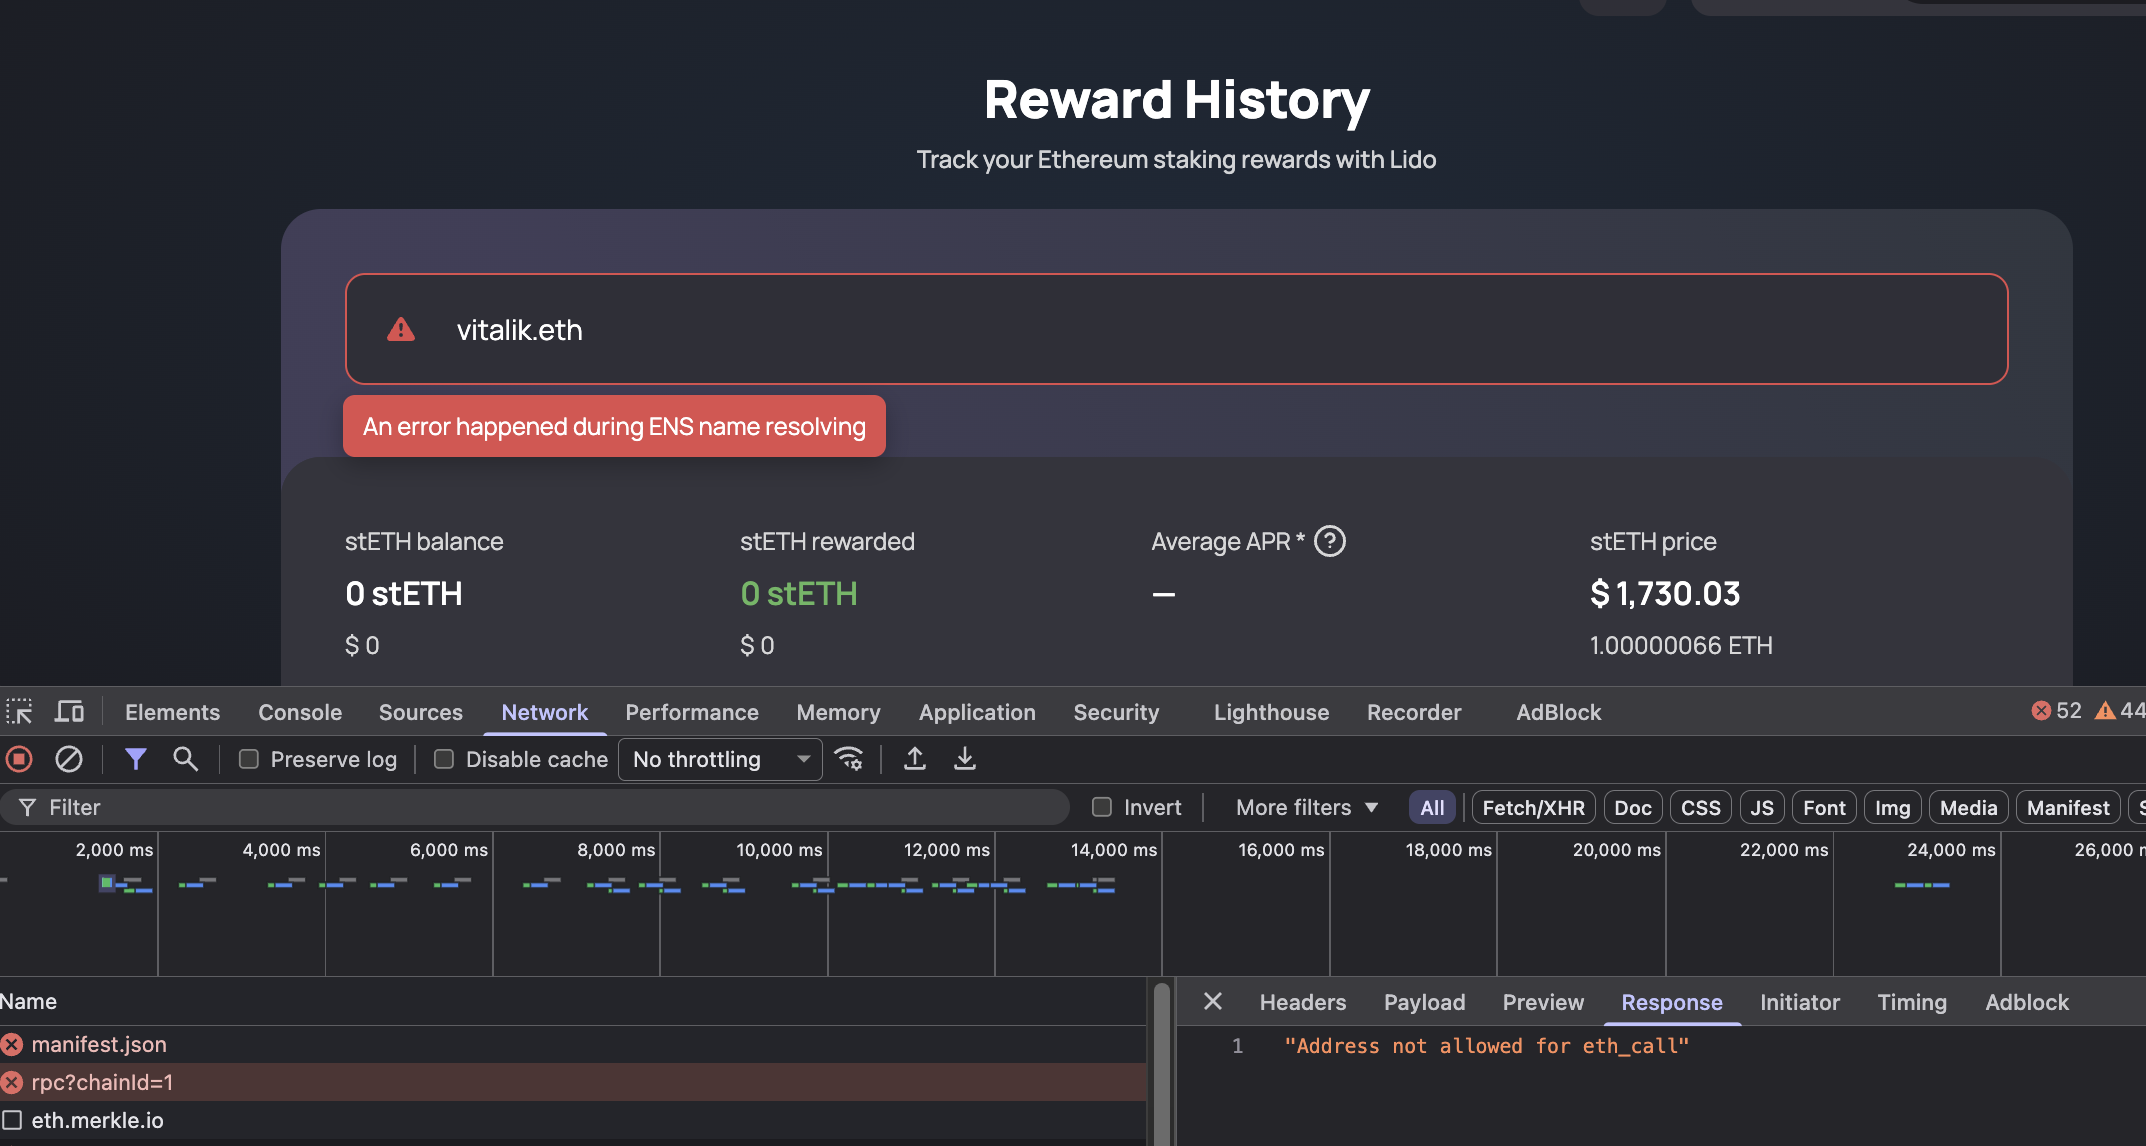The image size is (2146, 1146).
Task: Filter requests by Media type
Action: [x=1969, y=807]
